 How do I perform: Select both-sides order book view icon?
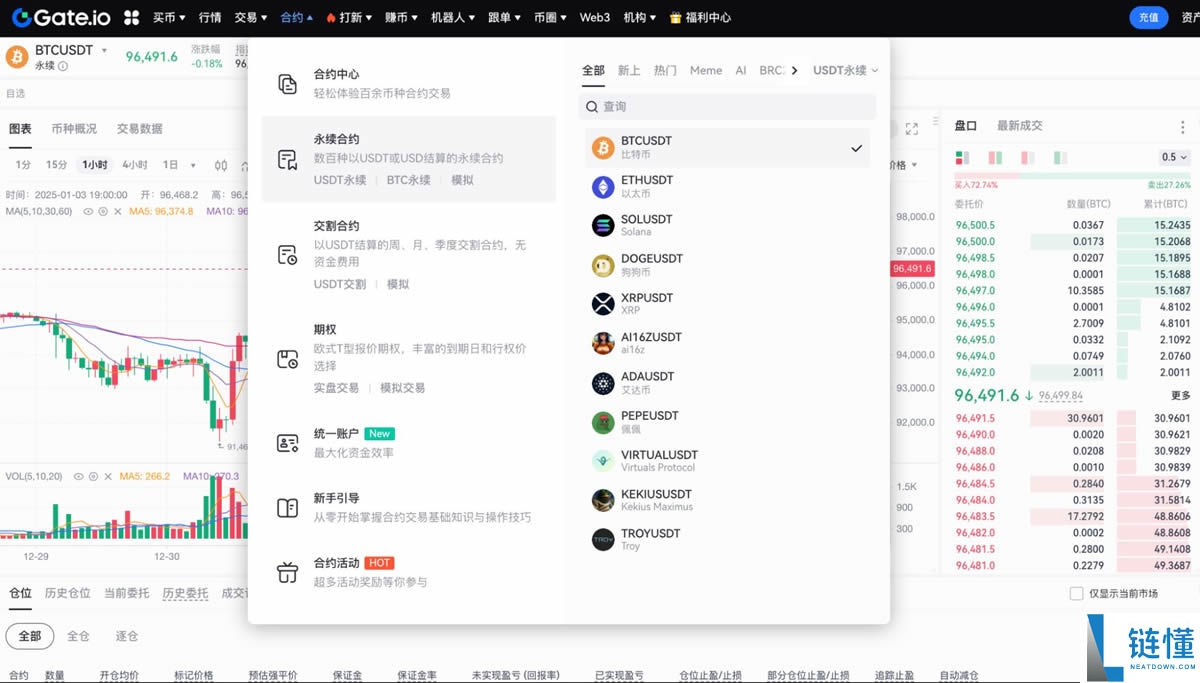click(x=962, y=157)
